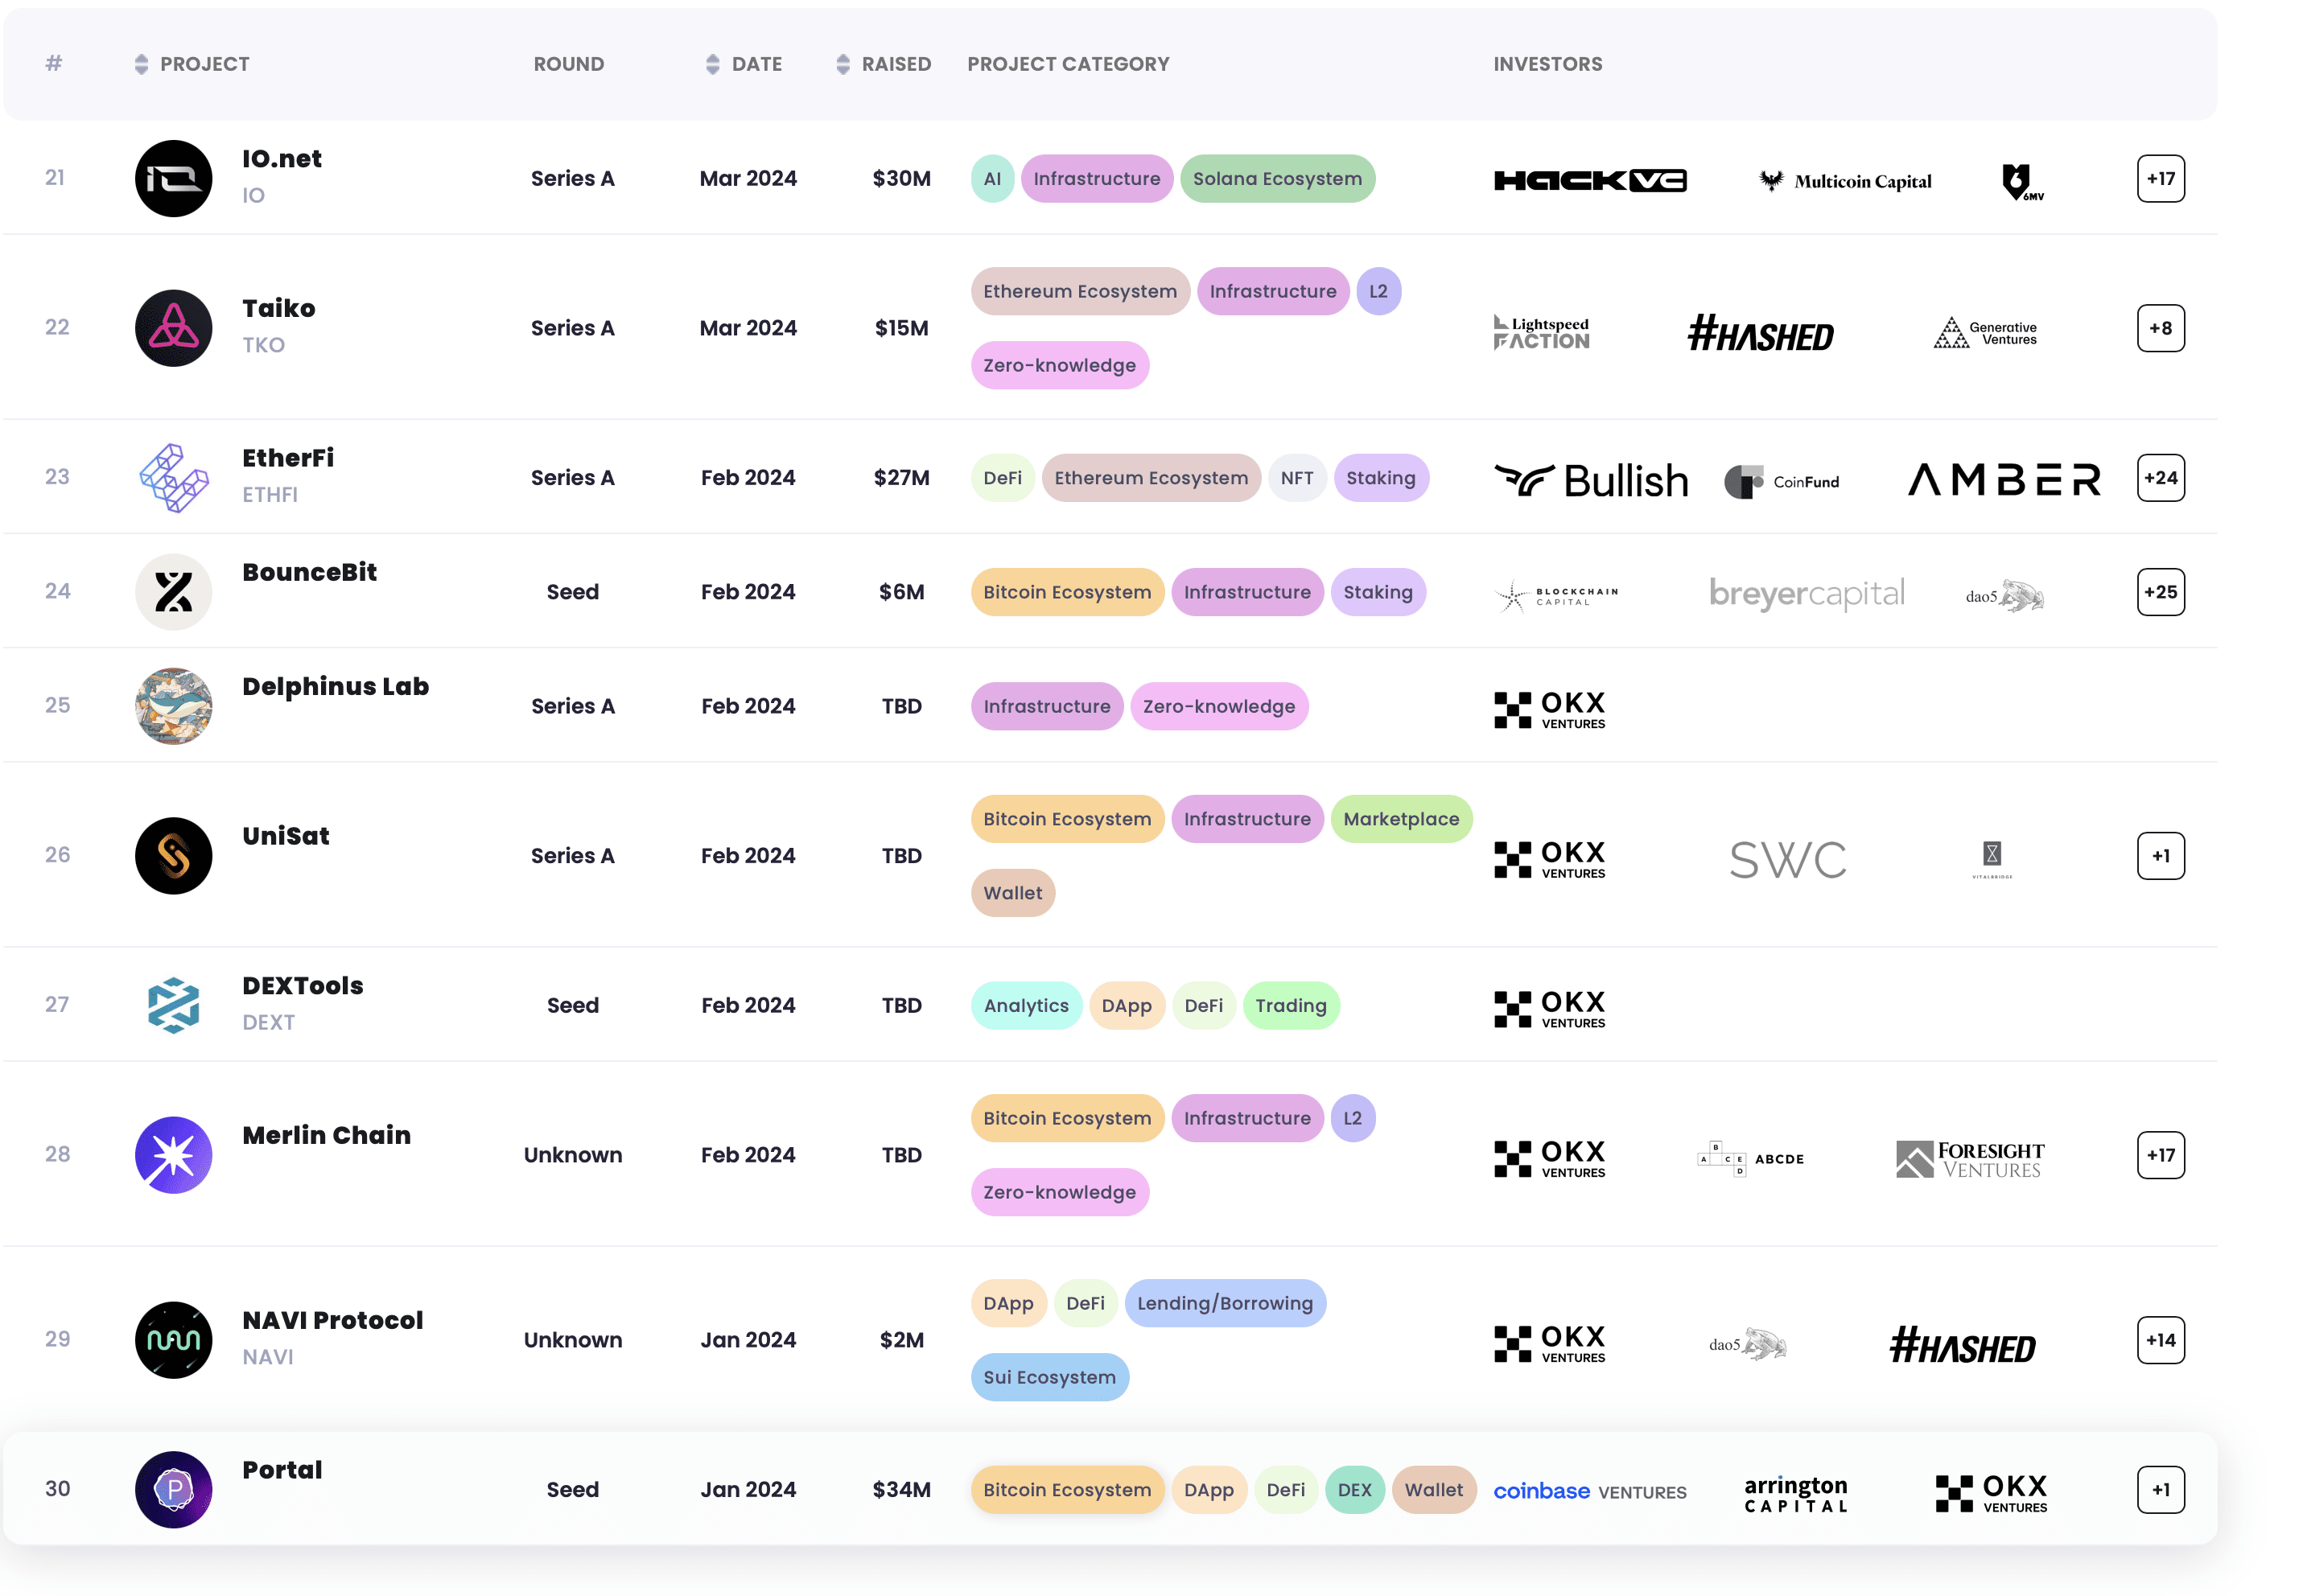Expand +25 investors in BounceBit row

[2160, 592]
